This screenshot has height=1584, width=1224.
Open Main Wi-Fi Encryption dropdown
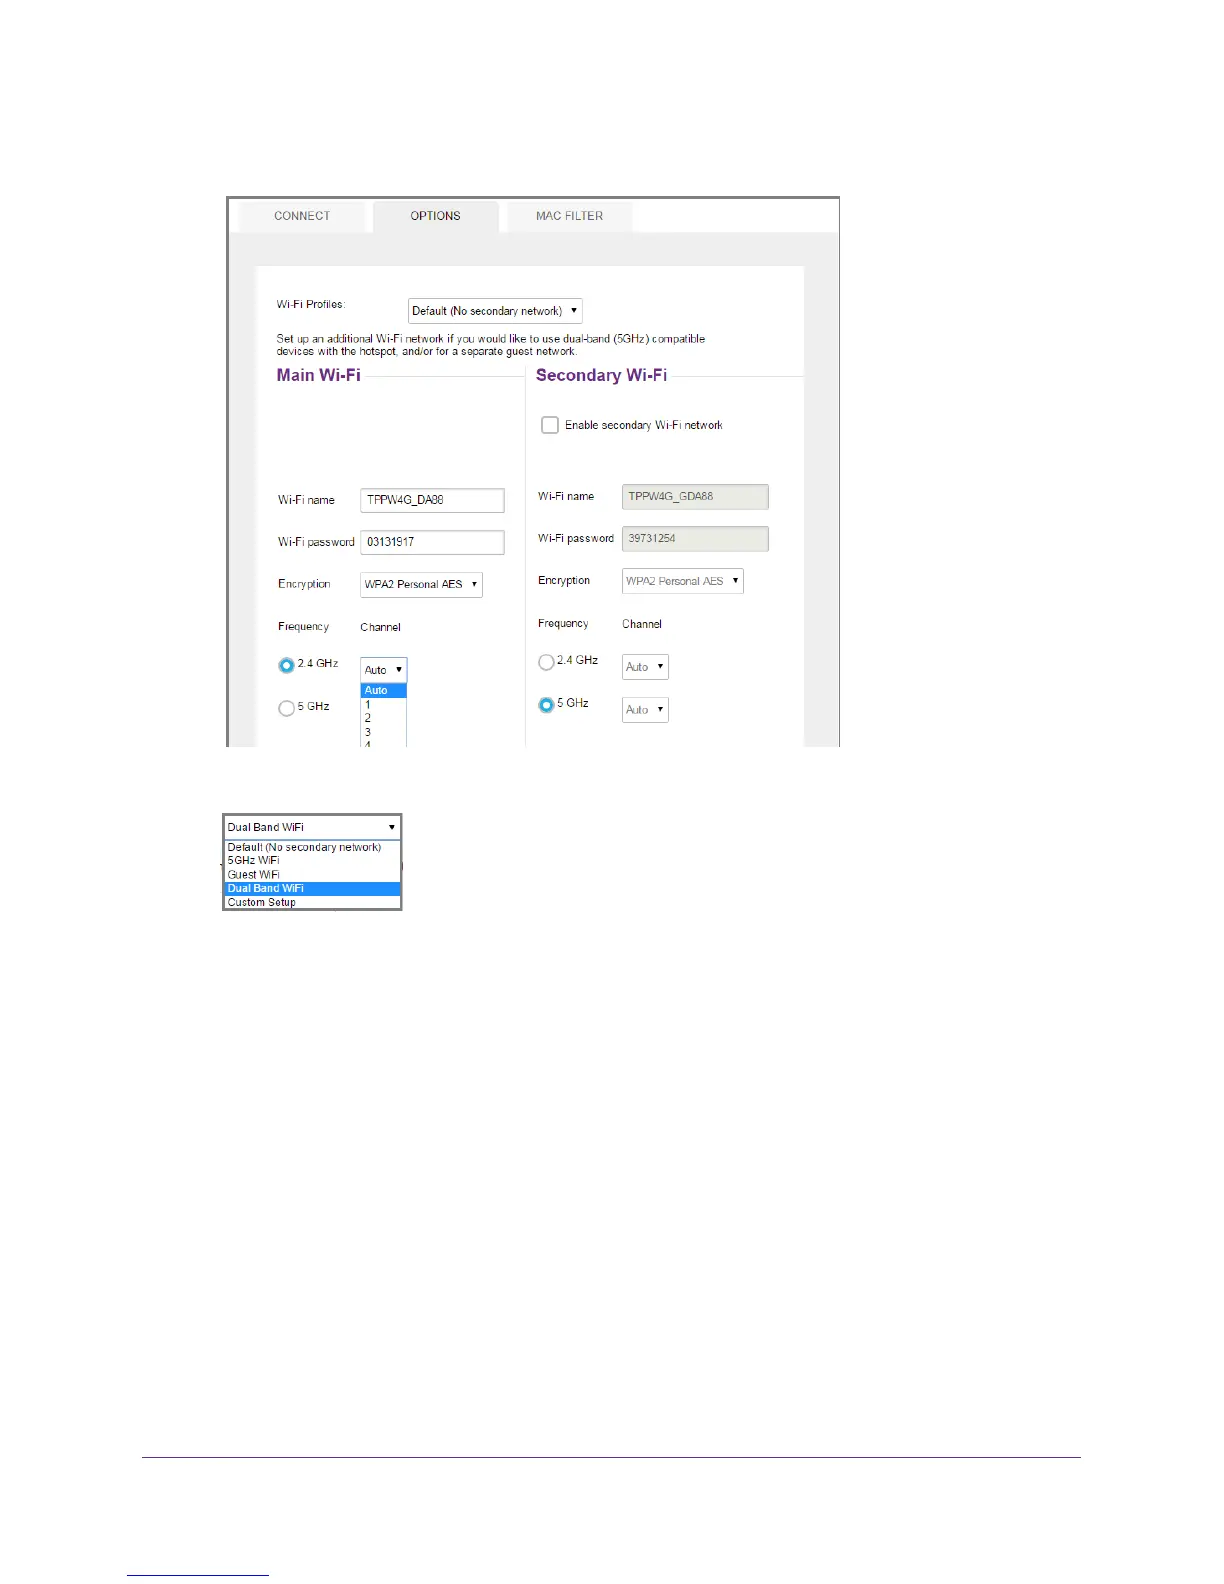point(421,584)
